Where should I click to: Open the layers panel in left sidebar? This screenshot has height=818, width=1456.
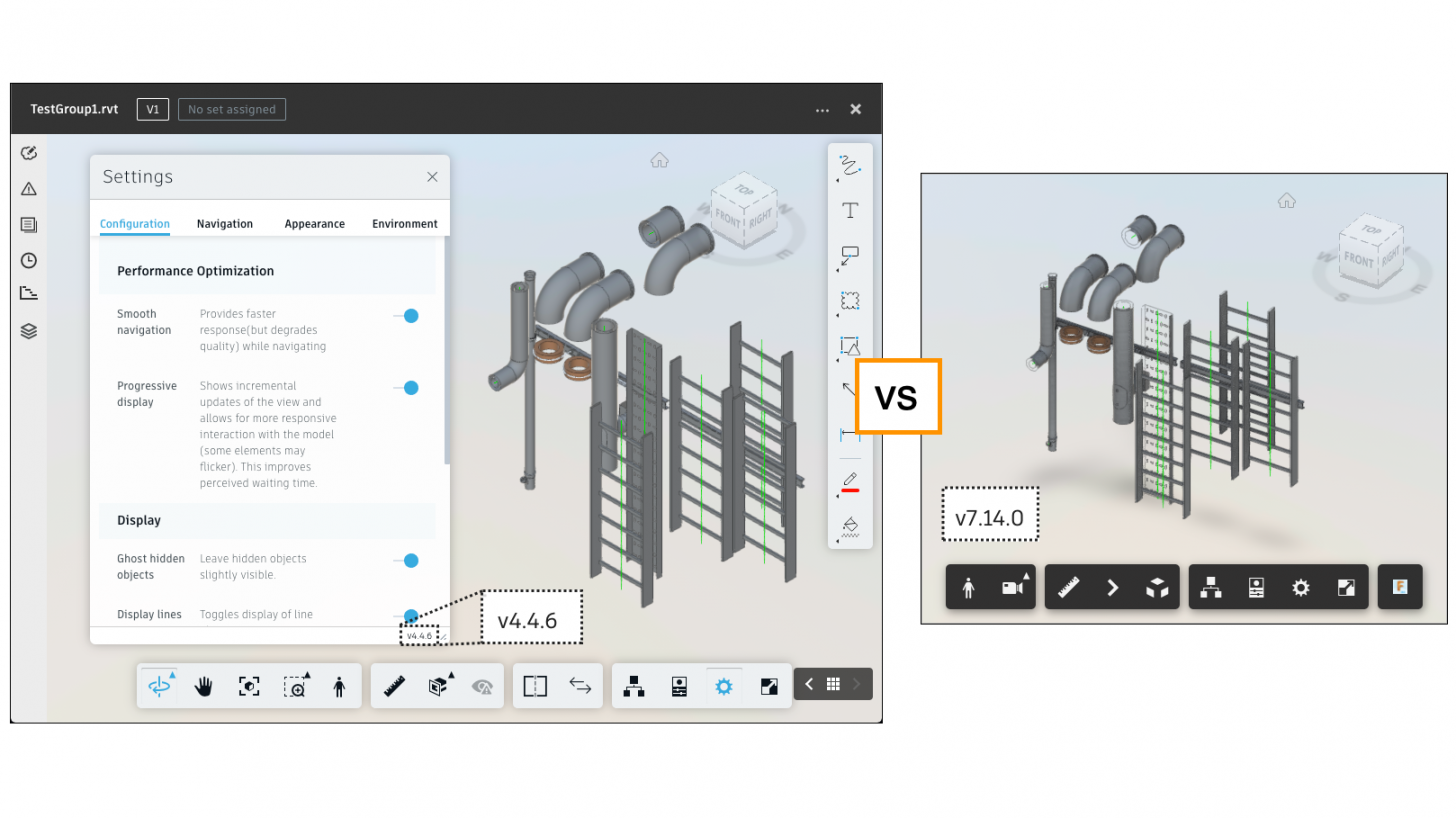29,331
